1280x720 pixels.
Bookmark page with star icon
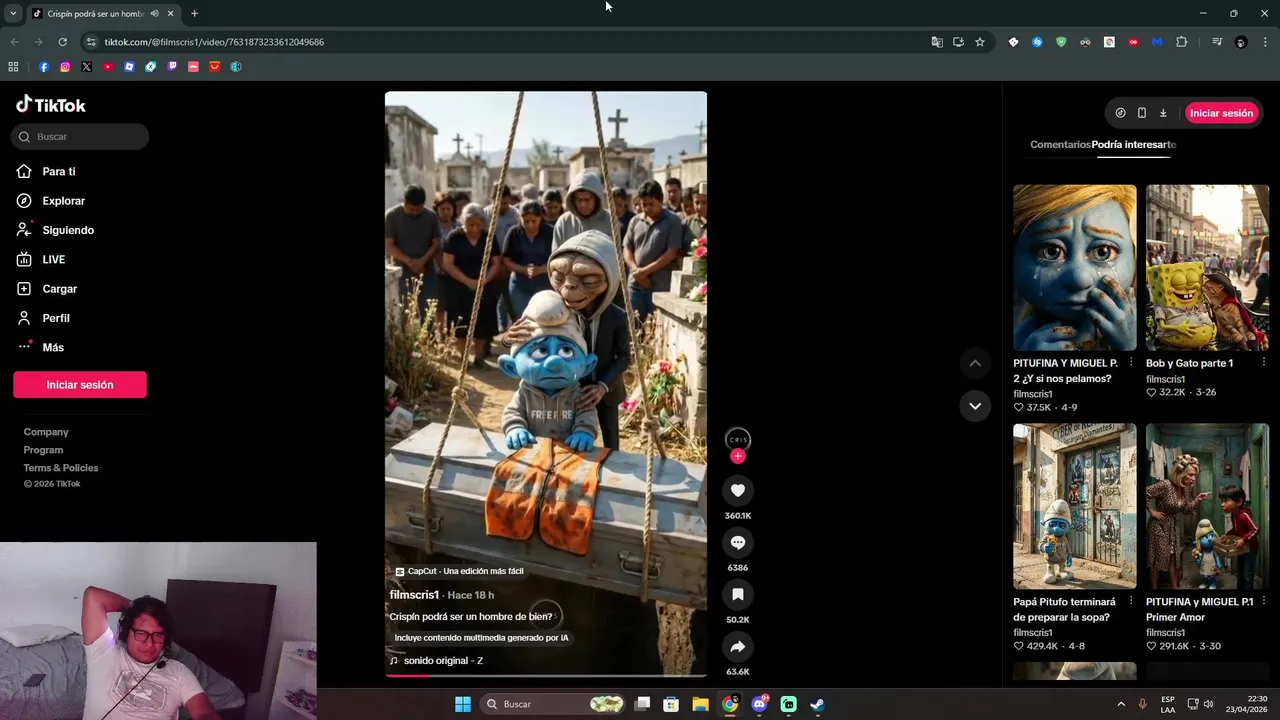pos(980,42)
